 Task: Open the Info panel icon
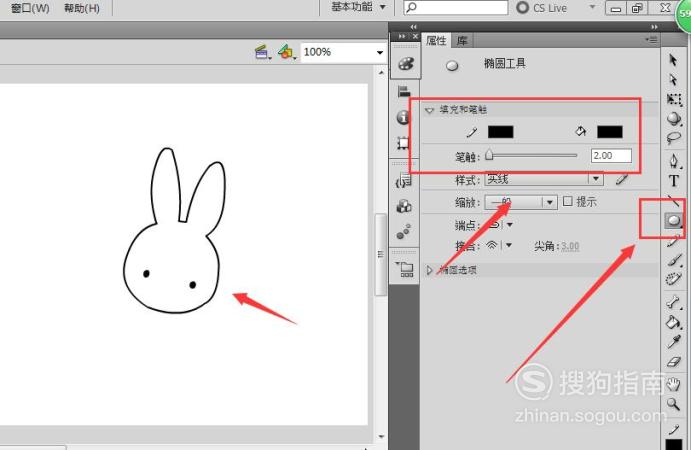403,117
